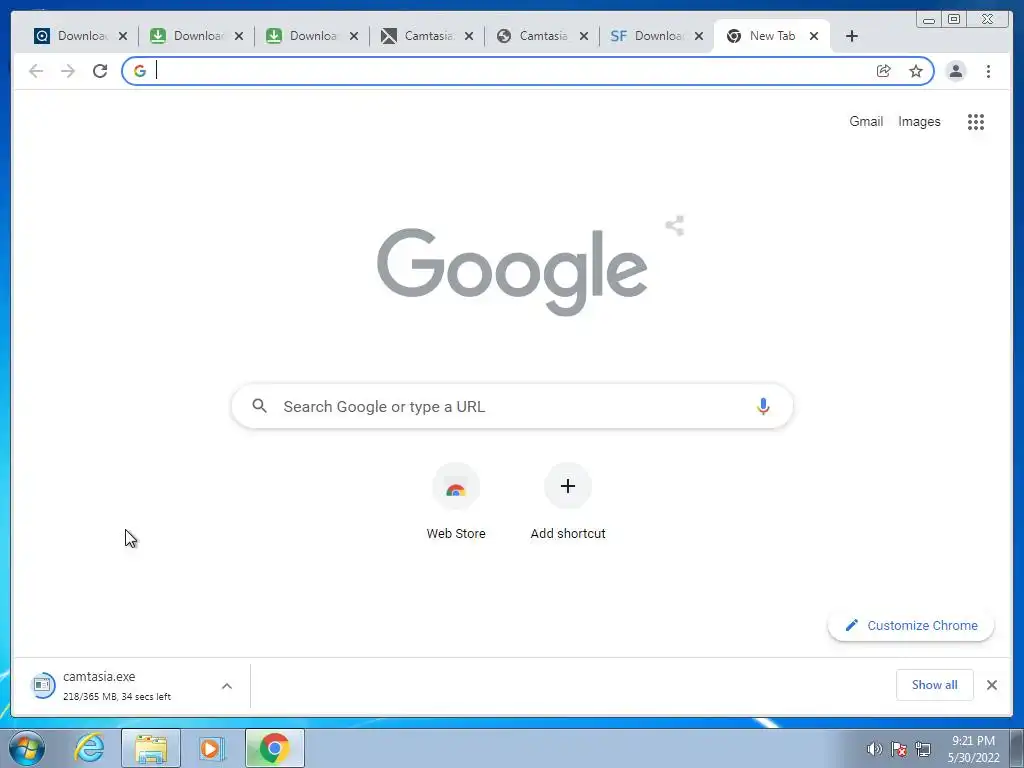Go back to the previous page
1024x768 pixels.
(x=36, y=71)
